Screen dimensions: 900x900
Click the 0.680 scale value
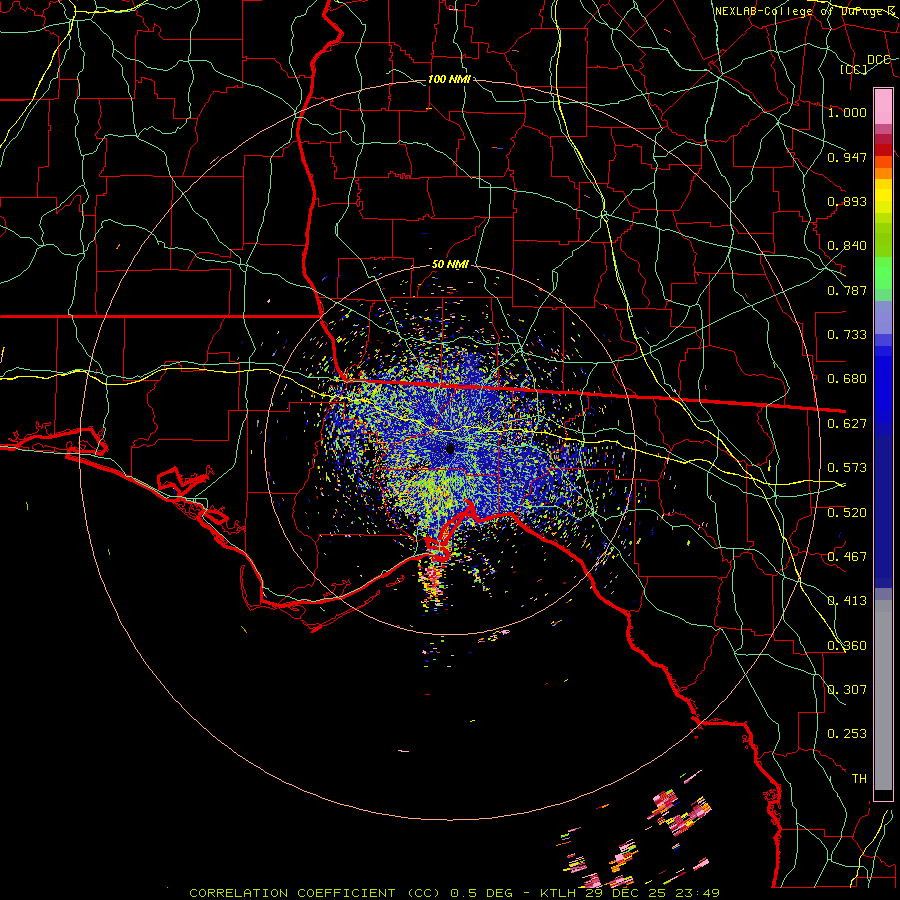[x=847, y=379]
